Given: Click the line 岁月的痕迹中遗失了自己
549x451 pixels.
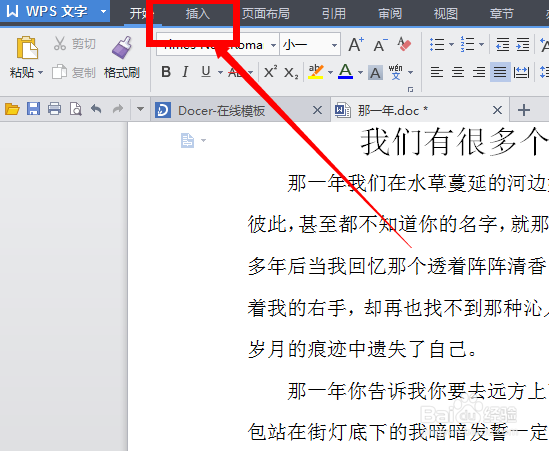Looking at the screenshot, I should [x=362, y=349].
